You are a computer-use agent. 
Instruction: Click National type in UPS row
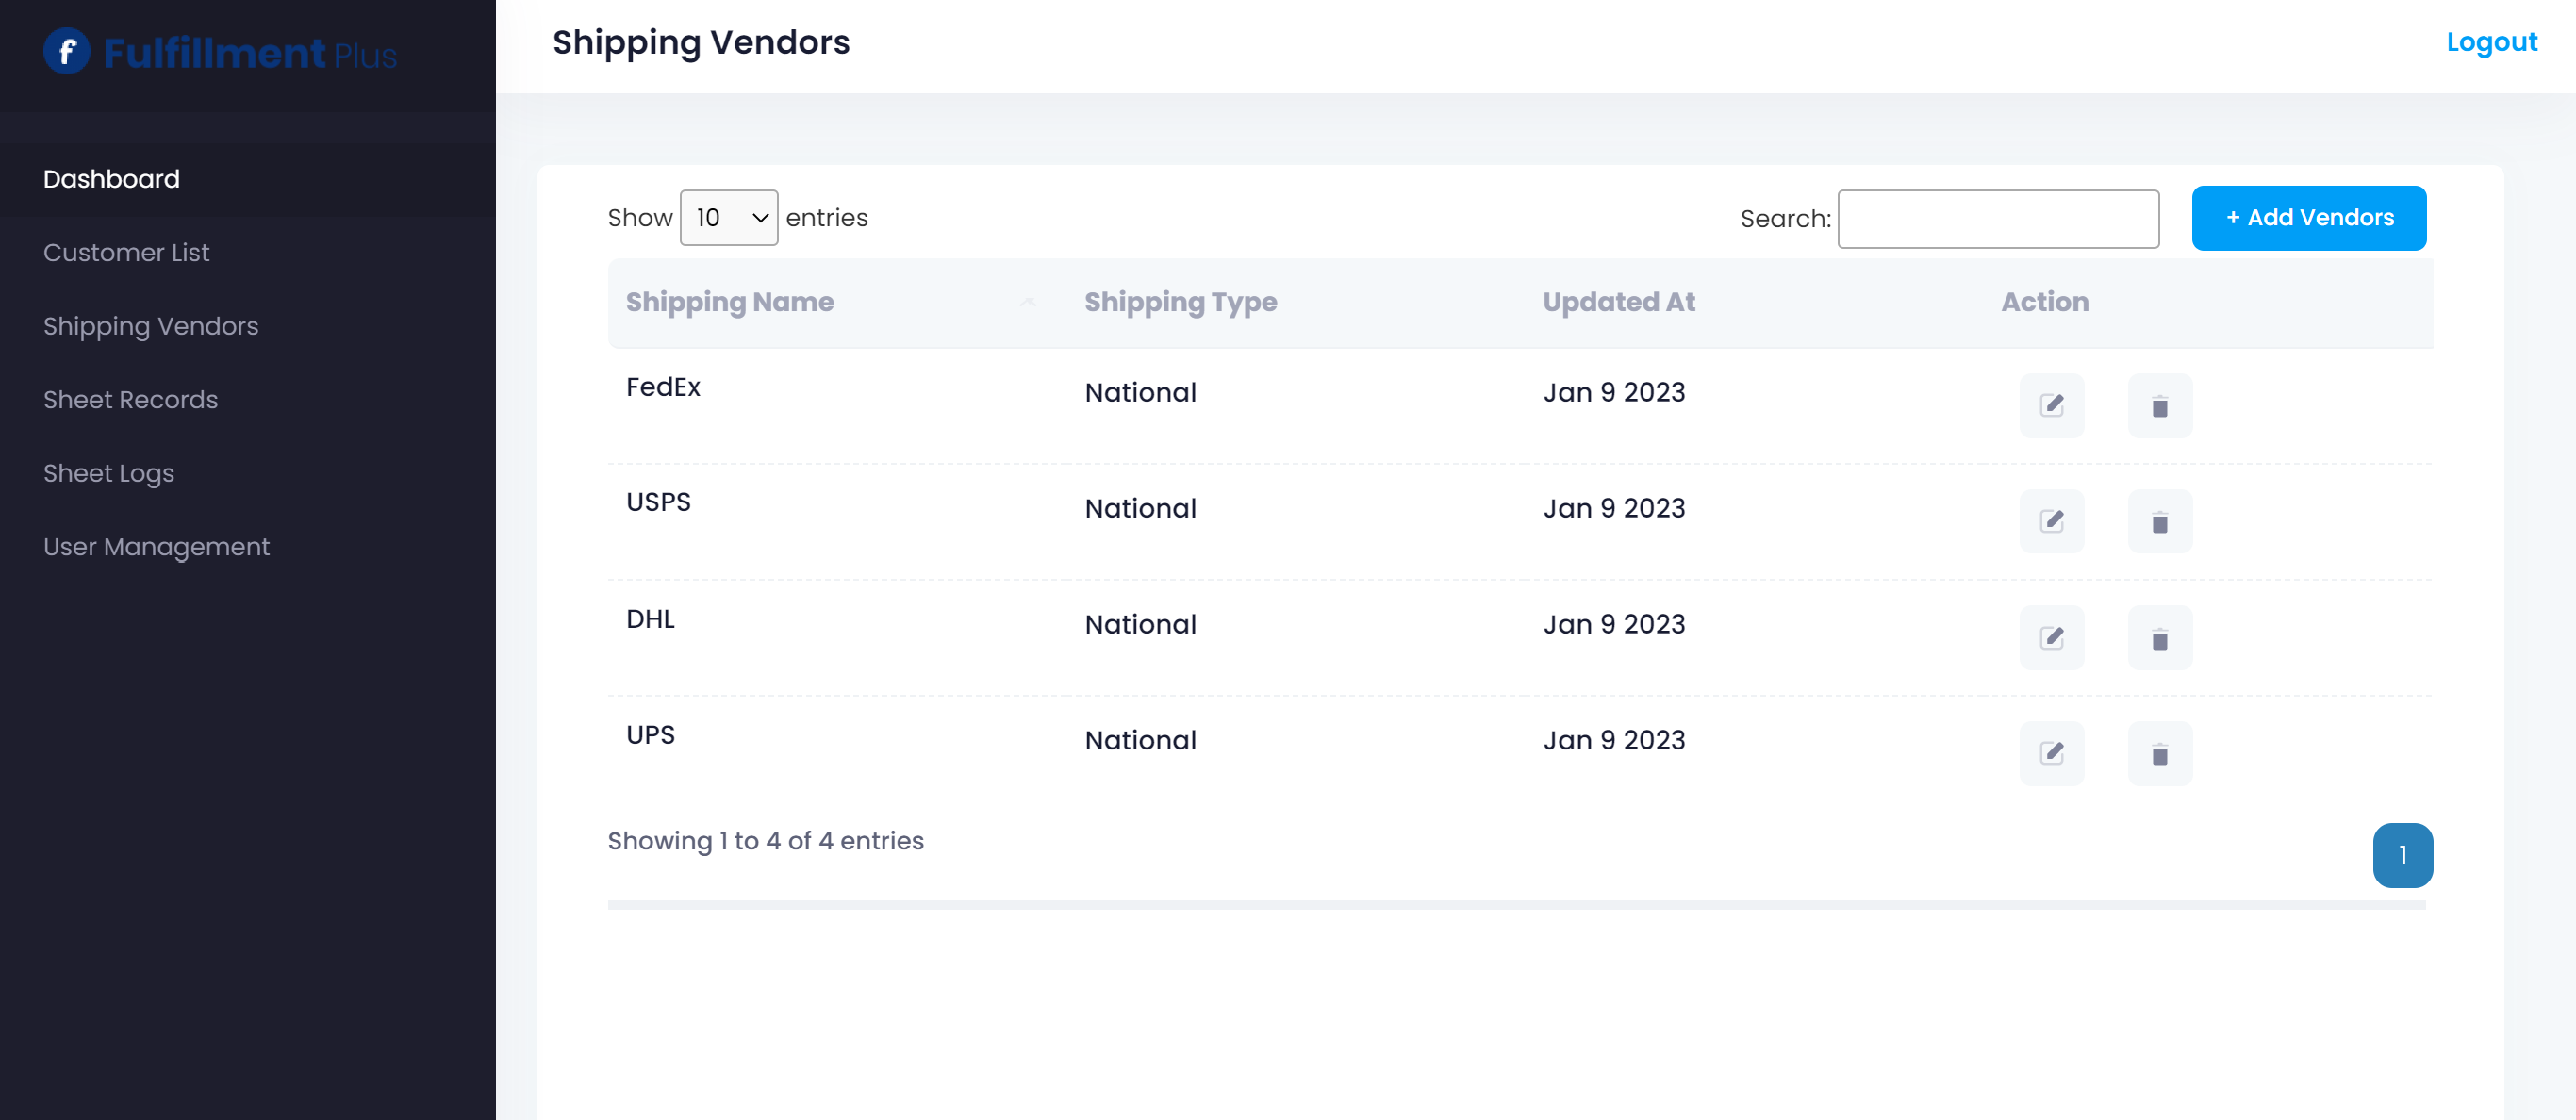[x=1140, y=740]
